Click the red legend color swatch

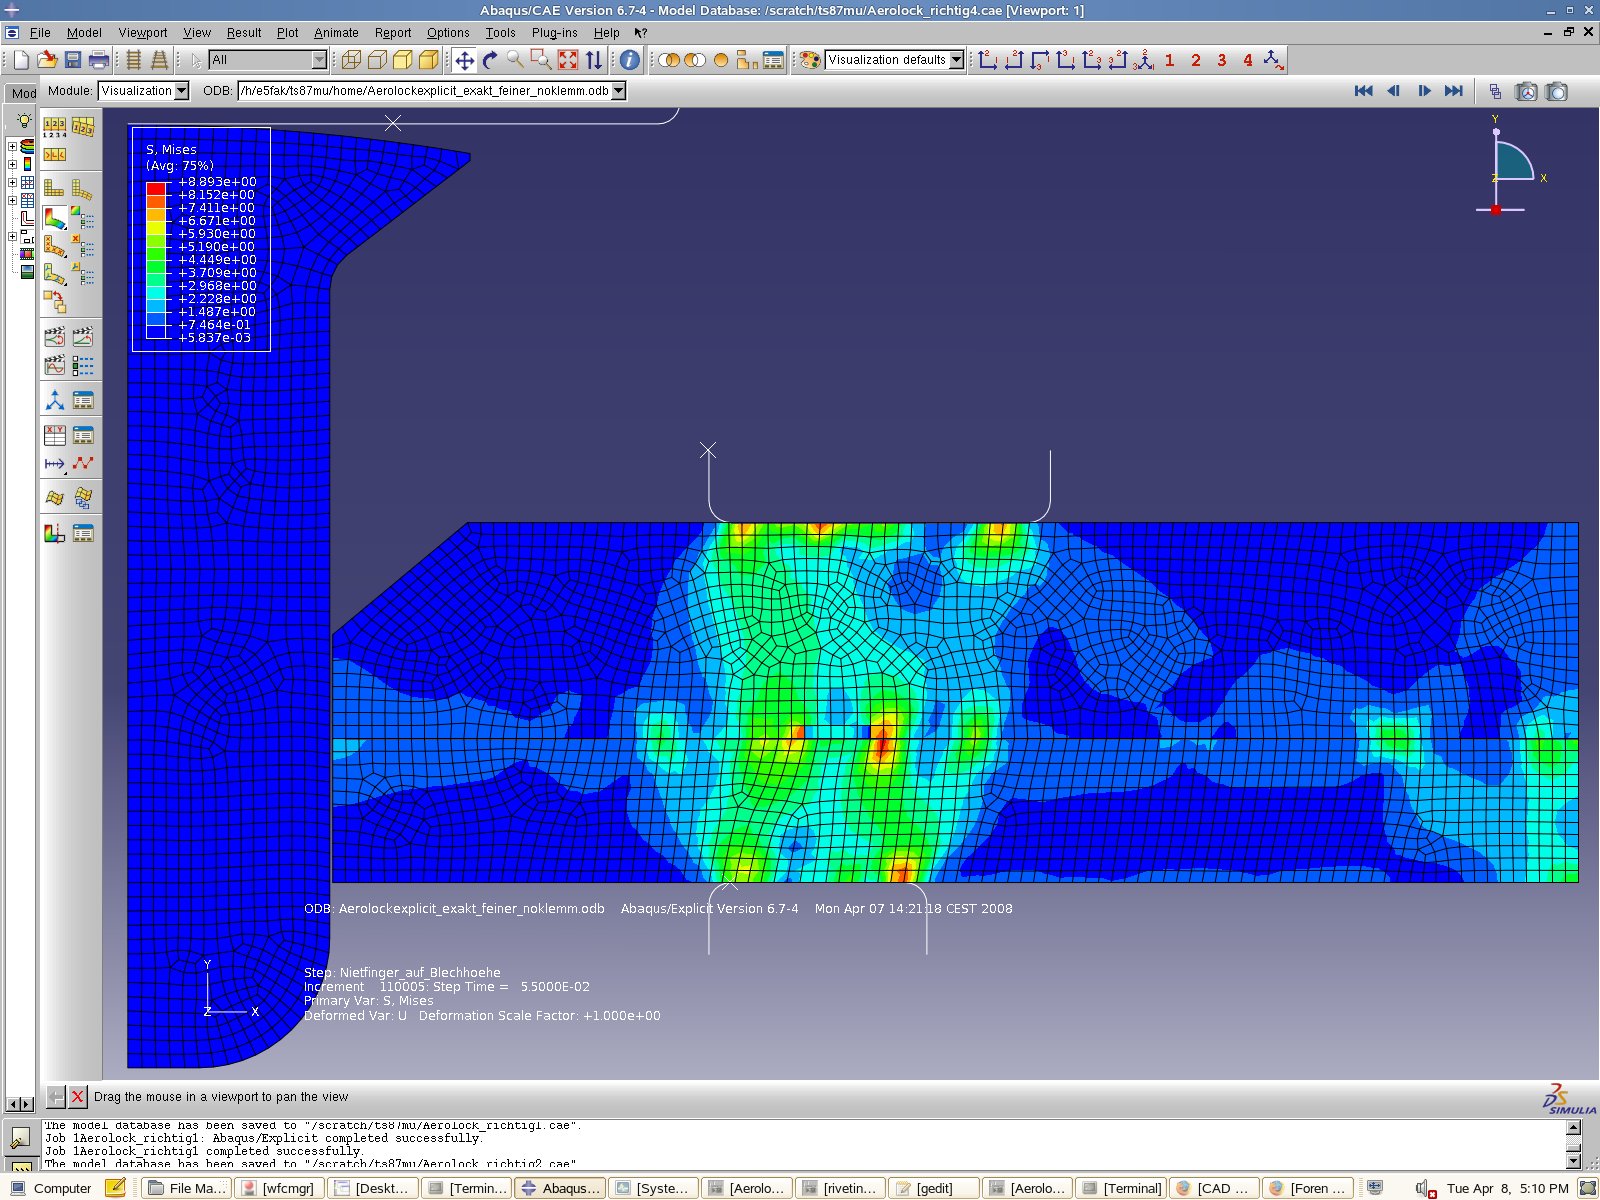(x=156, y=188)
